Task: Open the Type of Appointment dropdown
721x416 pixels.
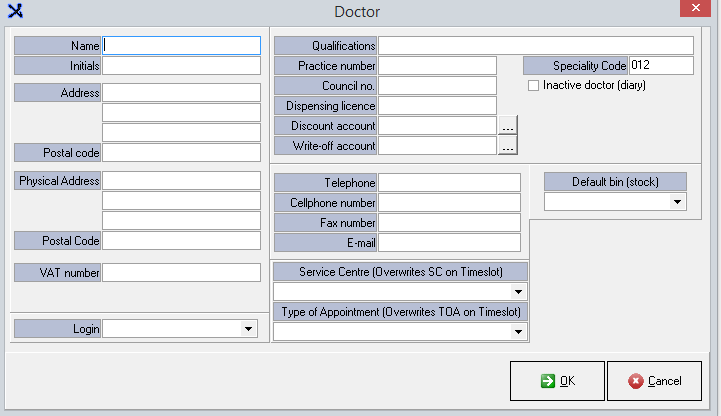Action: [518, 331]
